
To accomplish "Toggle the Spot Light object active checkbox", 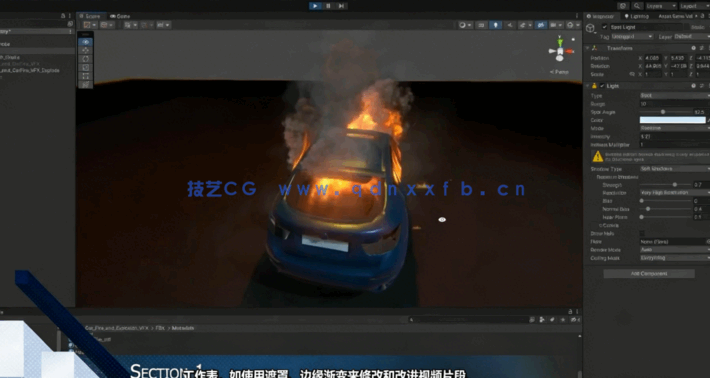I will 604,27.
